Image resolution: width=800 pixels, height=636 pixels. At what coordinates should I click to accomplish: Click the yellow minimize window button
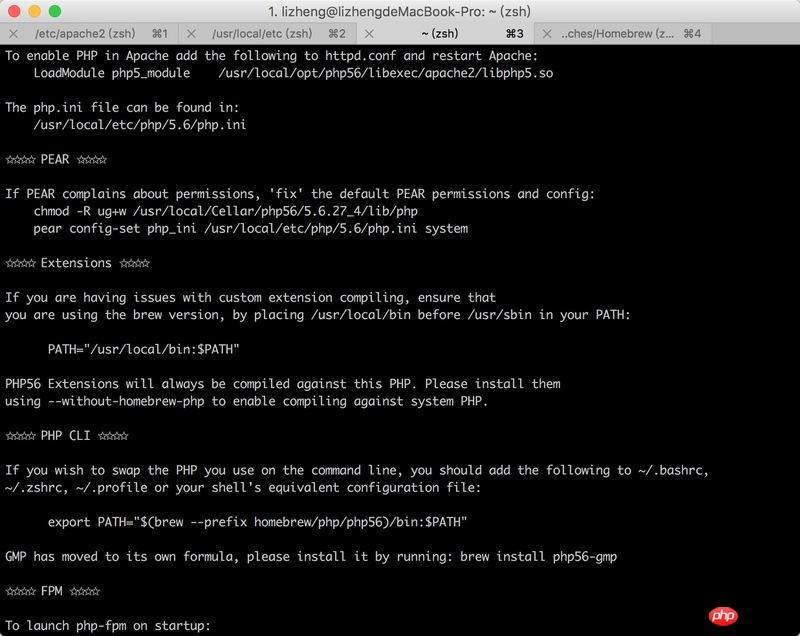35,11
